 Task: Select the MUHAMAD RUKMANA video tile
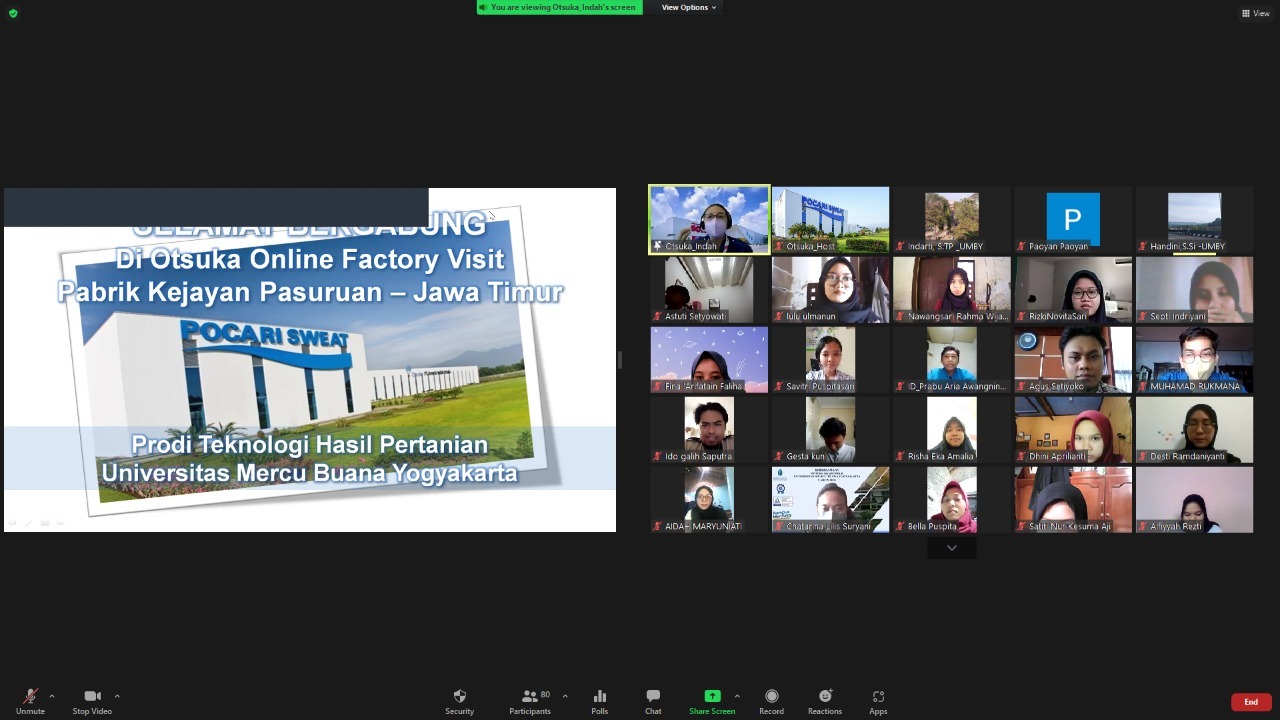[x=1194, y=360]
